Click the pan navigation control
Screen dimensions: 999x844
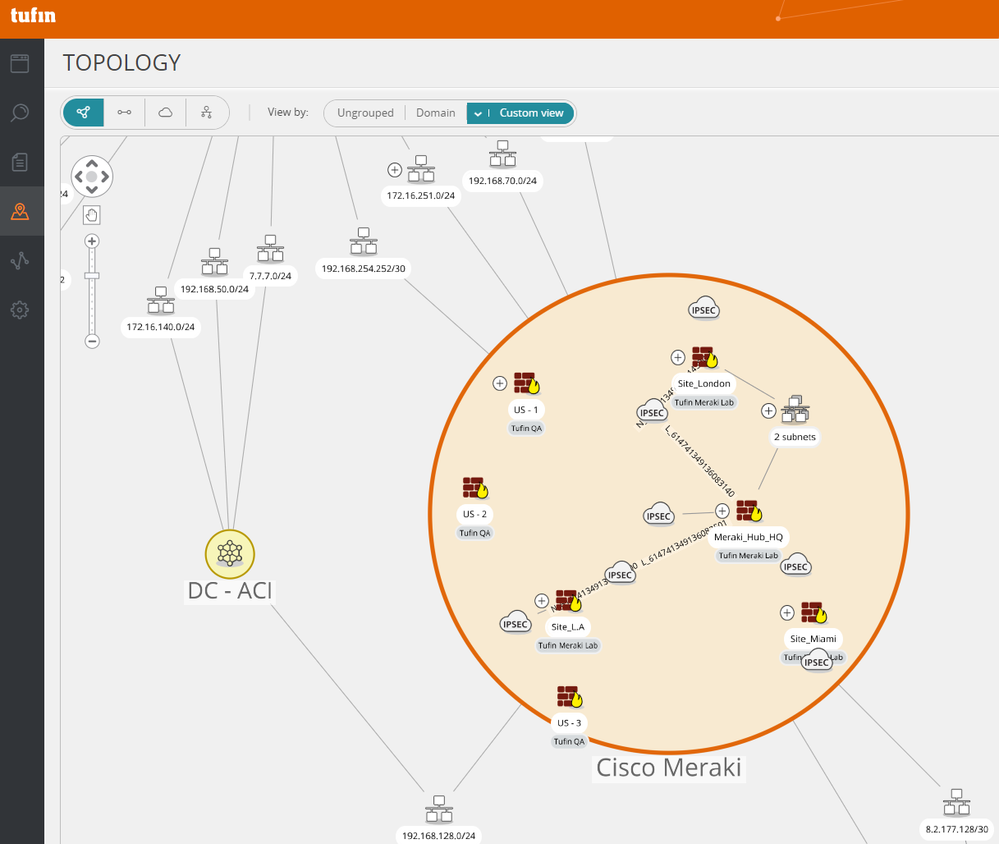[92, 176]
